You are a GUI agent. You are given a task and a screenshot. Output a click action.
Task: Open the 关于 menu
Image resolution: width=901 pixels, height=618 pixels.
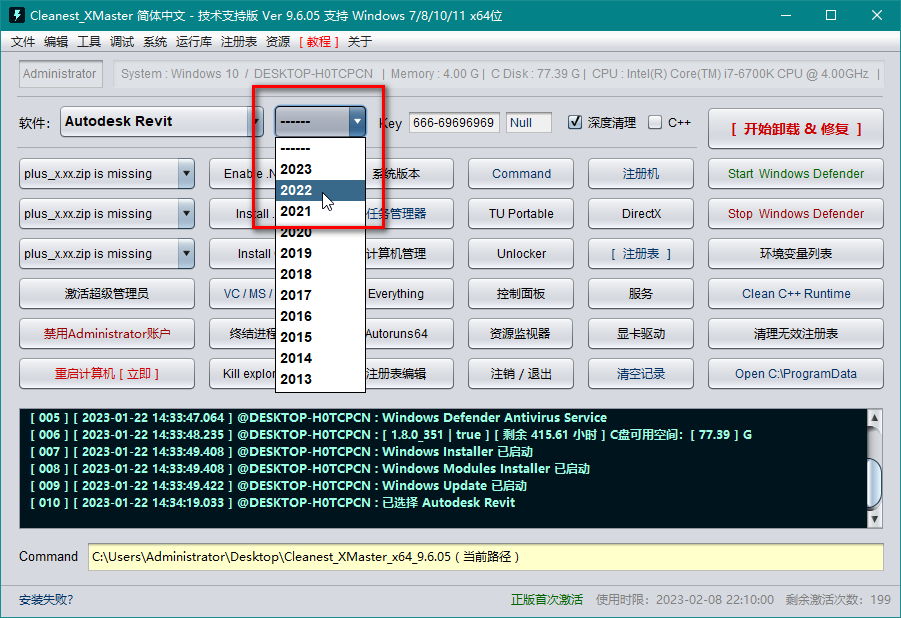pyautogui.click(x=360, y=41)
